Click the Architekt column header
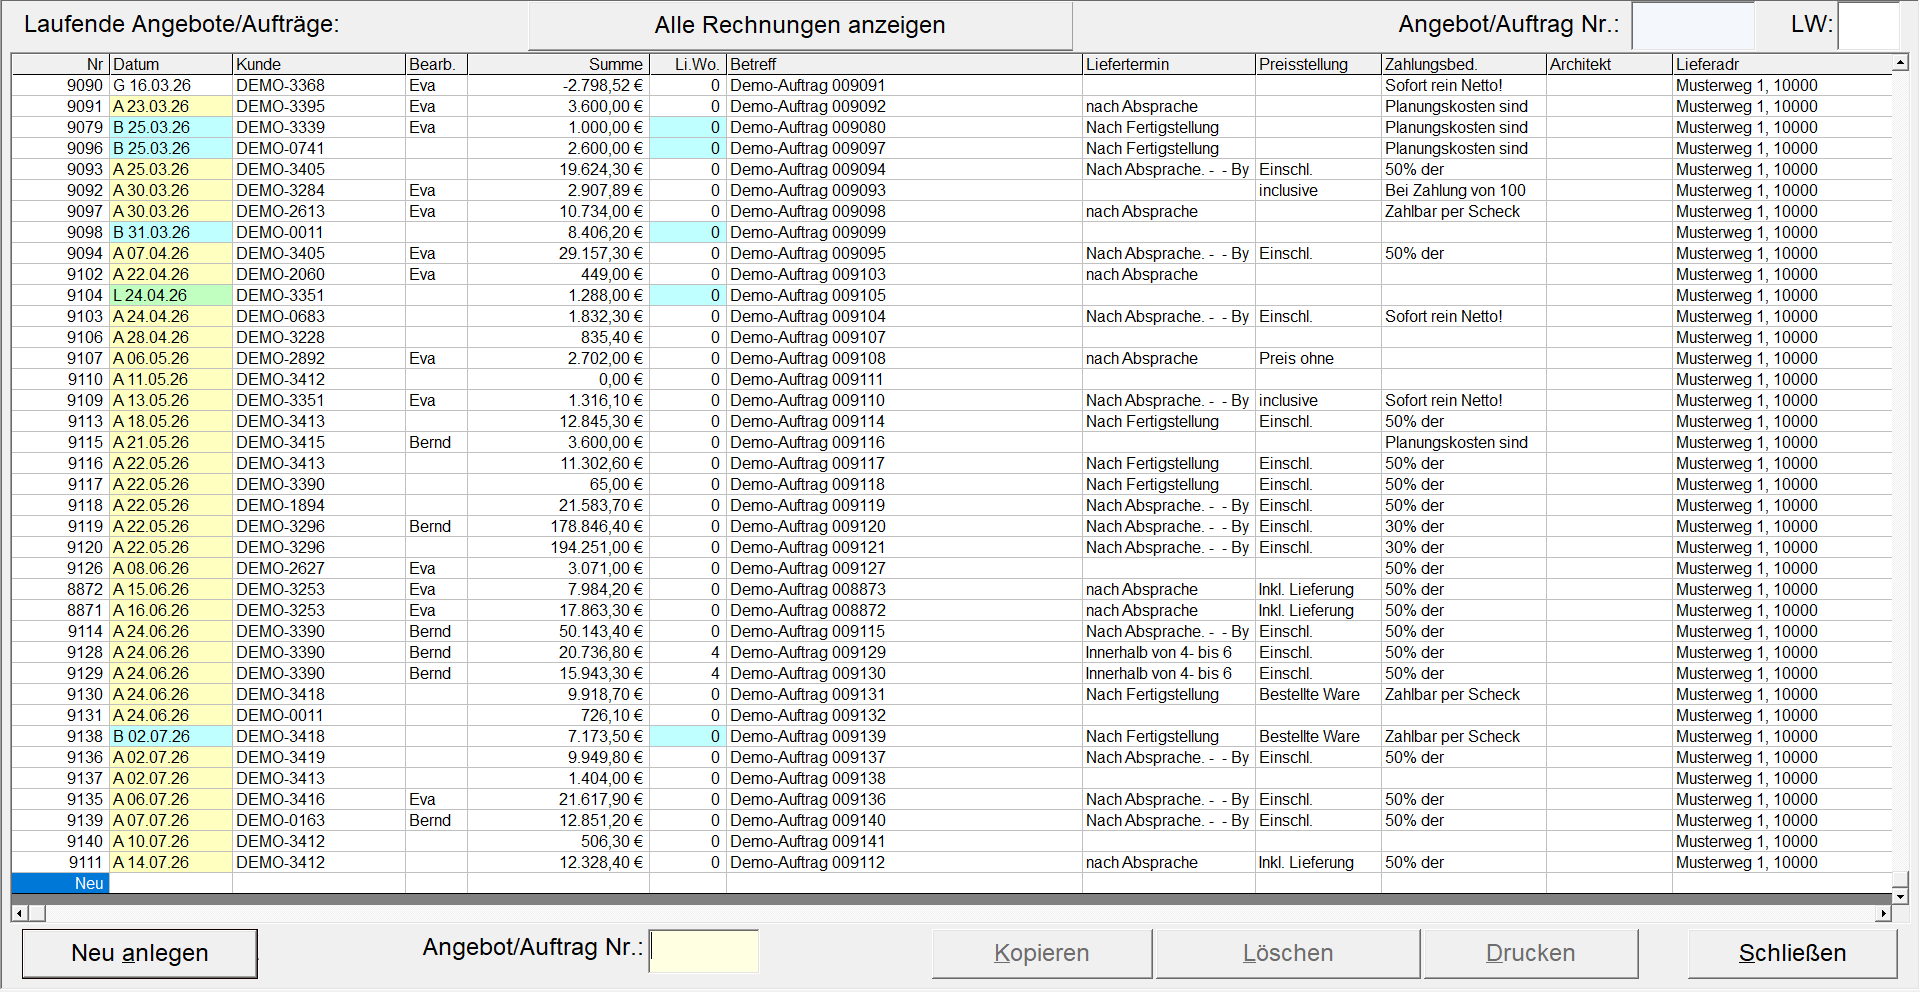The image size is (1920, 992). coord(1609,64)
